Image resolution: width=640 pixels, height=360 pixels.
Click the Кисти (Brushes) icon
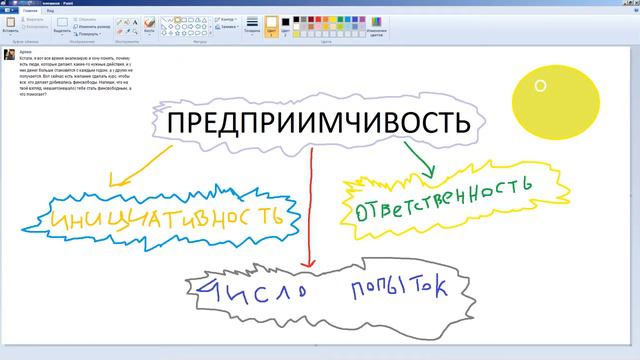point(149,23)
